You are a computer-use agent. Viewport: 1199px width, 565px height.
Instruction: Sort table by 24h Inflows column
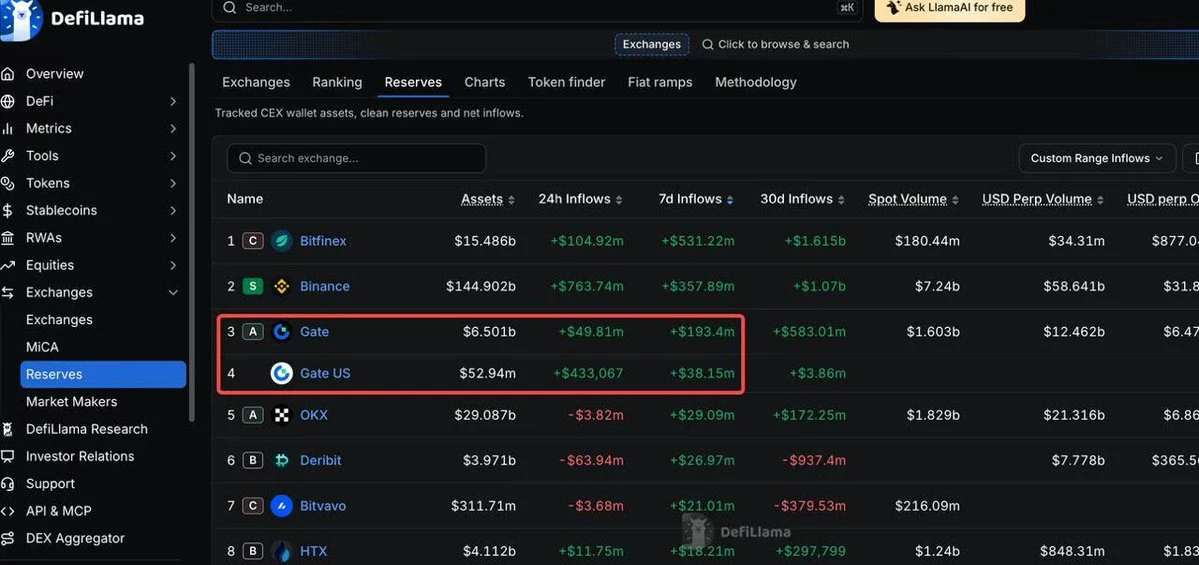[580, 199]
